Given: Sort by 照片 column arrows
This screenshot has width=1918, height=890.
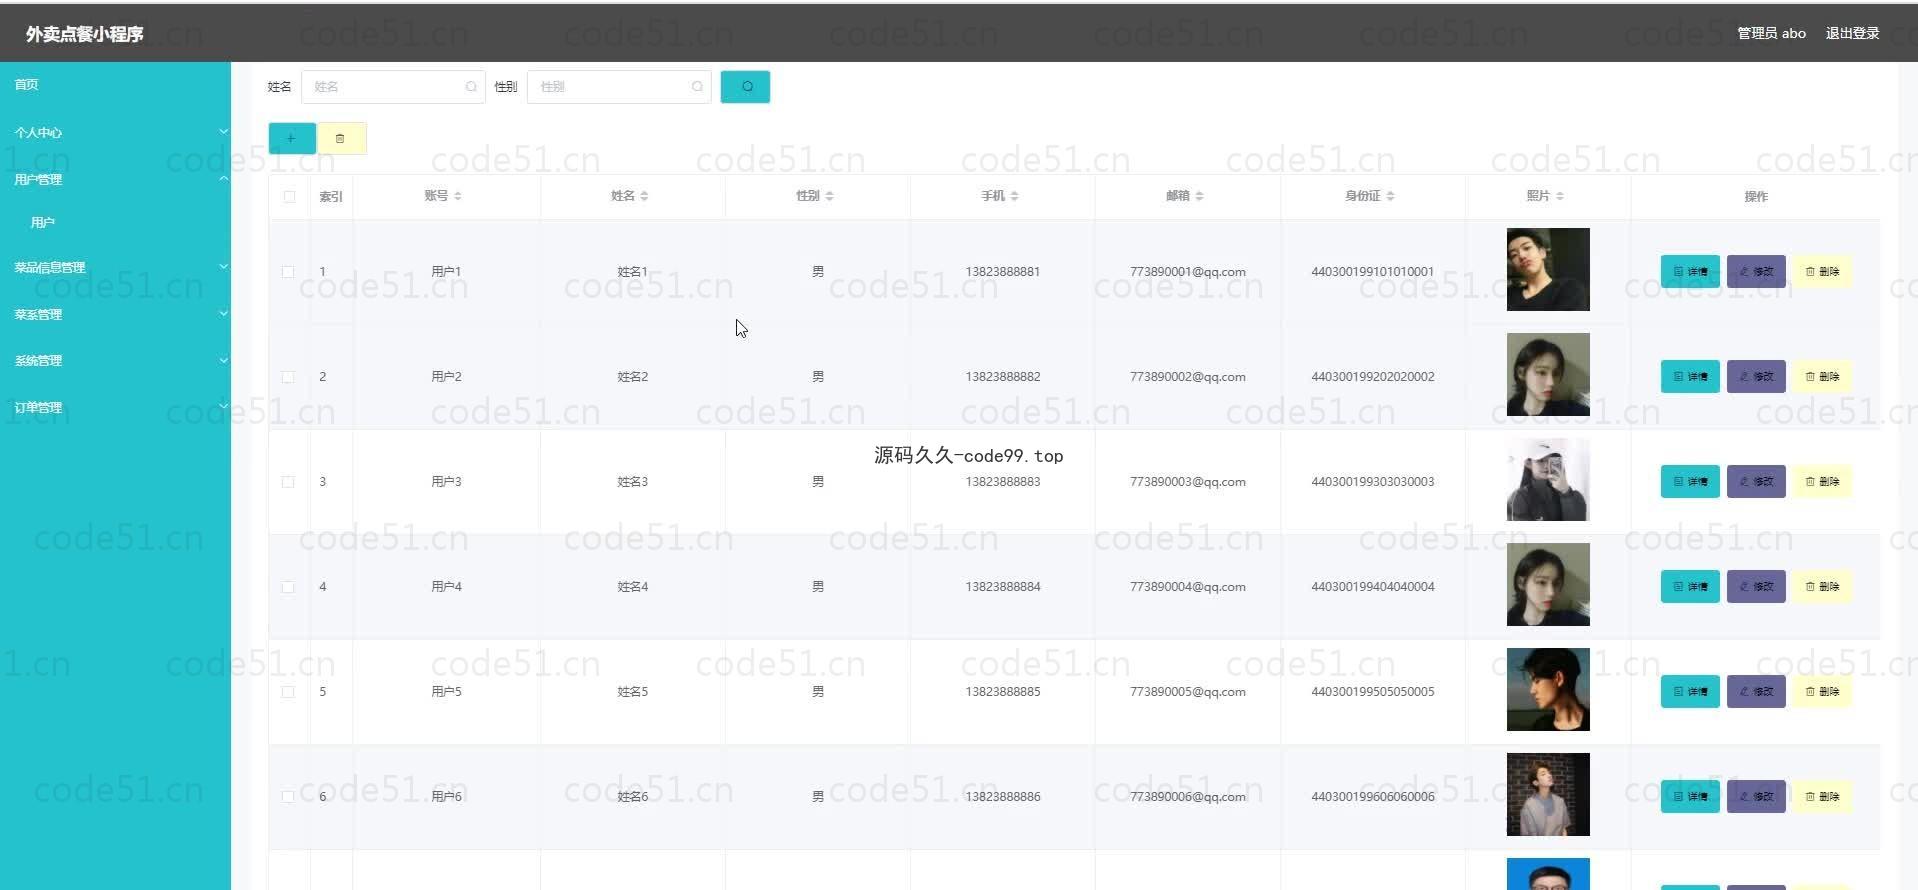Looking at the screenshot, I should [x=1560, y=196].
